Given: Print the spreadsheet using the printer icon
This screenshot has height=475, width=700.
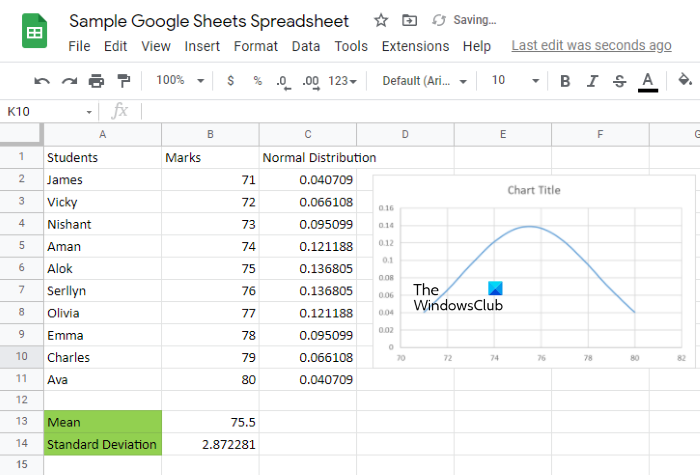Looking at the screenshot, I should pyautogui.click(x=96, y=81).
